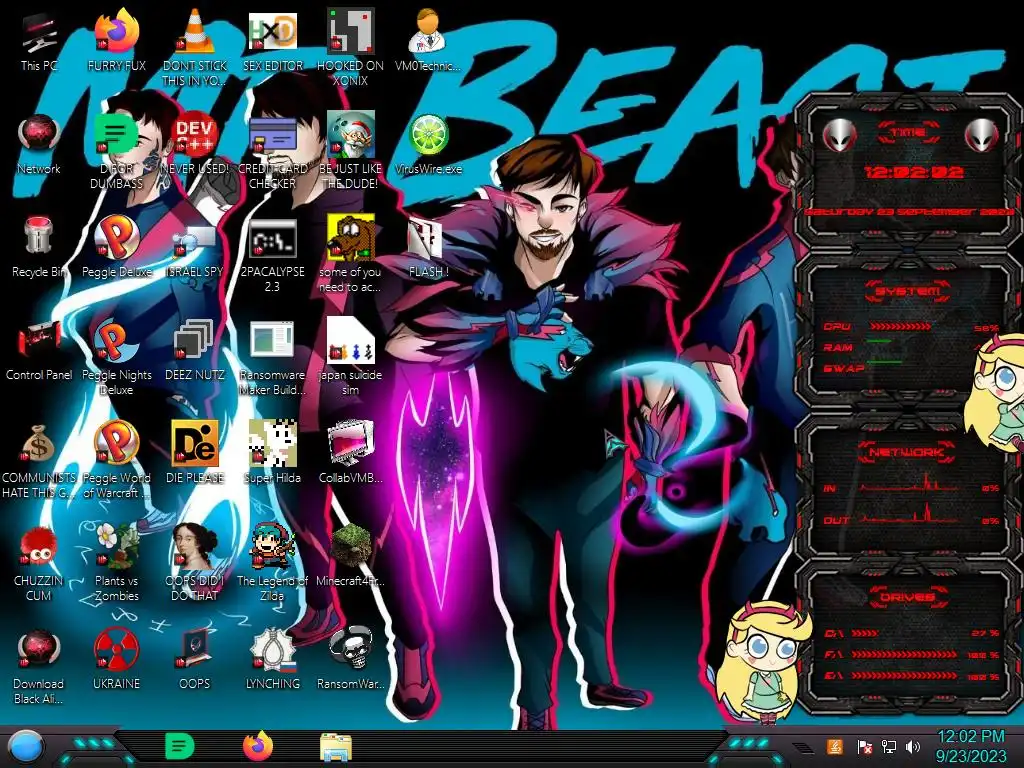Open network status in system tray
This screenshot has height=768, width=1024.
click(888, 746)
